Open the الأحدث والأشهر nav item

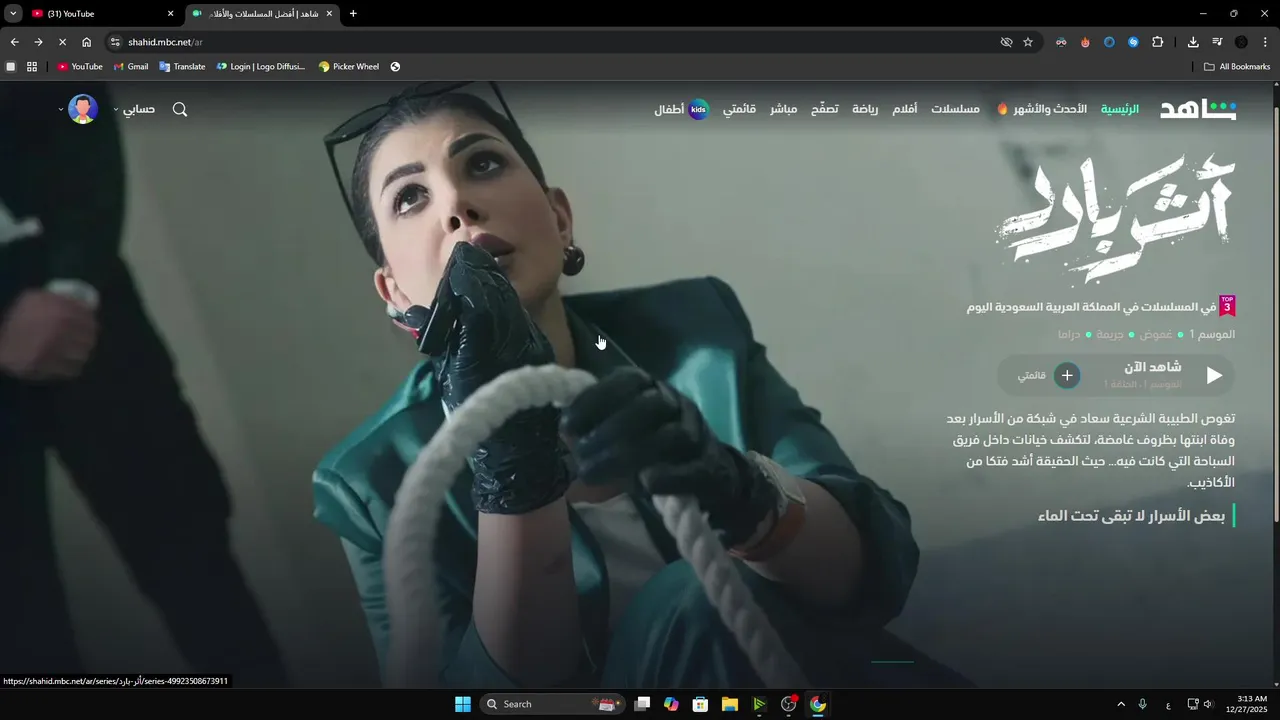[x=1042, y=109]
